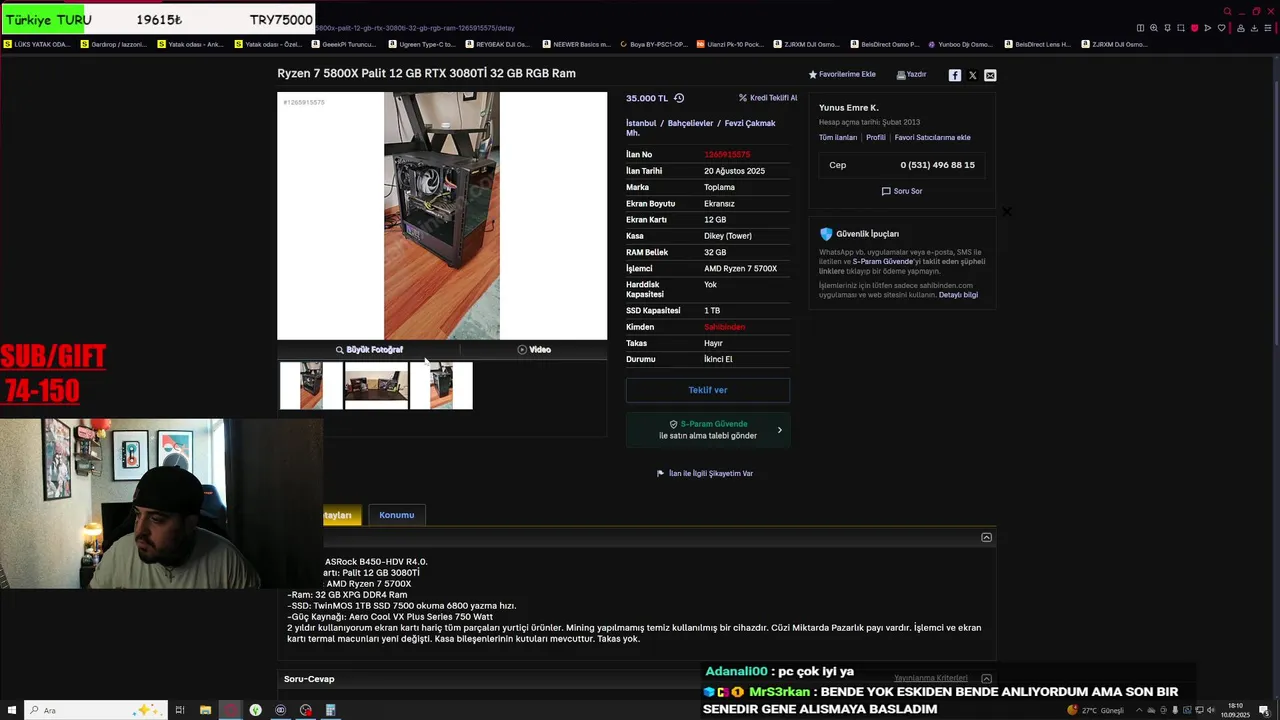Open Kredi Teklifi Al offer
1280x720 pixels.
[x=768, y=98]
